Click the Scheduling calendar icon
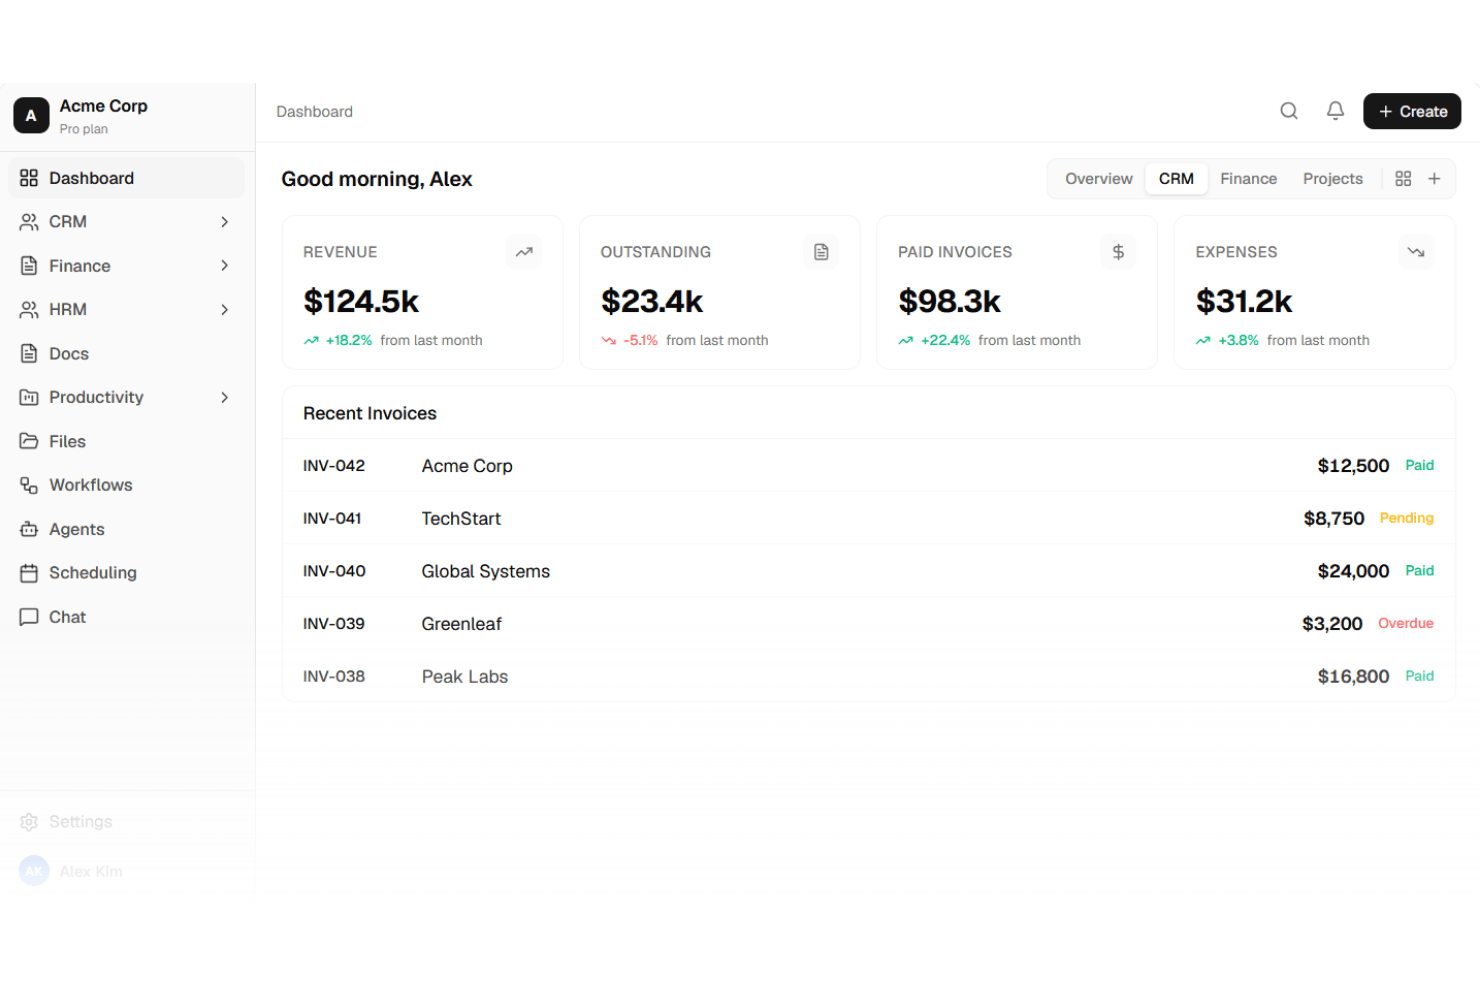The width and height of the screenshot is (1480, 987). pos(29,573)
